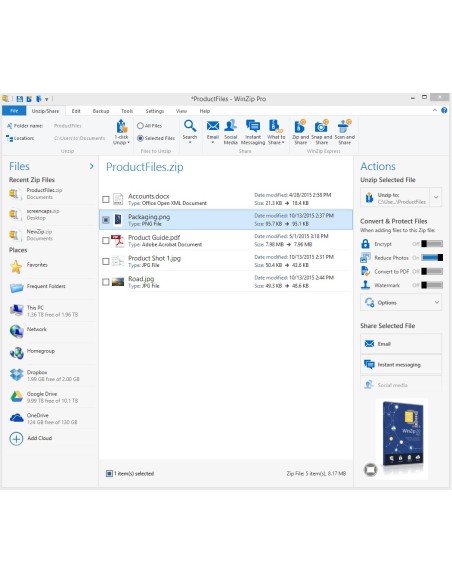Click the Help question mark icon
The width and height of the screenshot is (452, 584).
click(x=444, y=110)
